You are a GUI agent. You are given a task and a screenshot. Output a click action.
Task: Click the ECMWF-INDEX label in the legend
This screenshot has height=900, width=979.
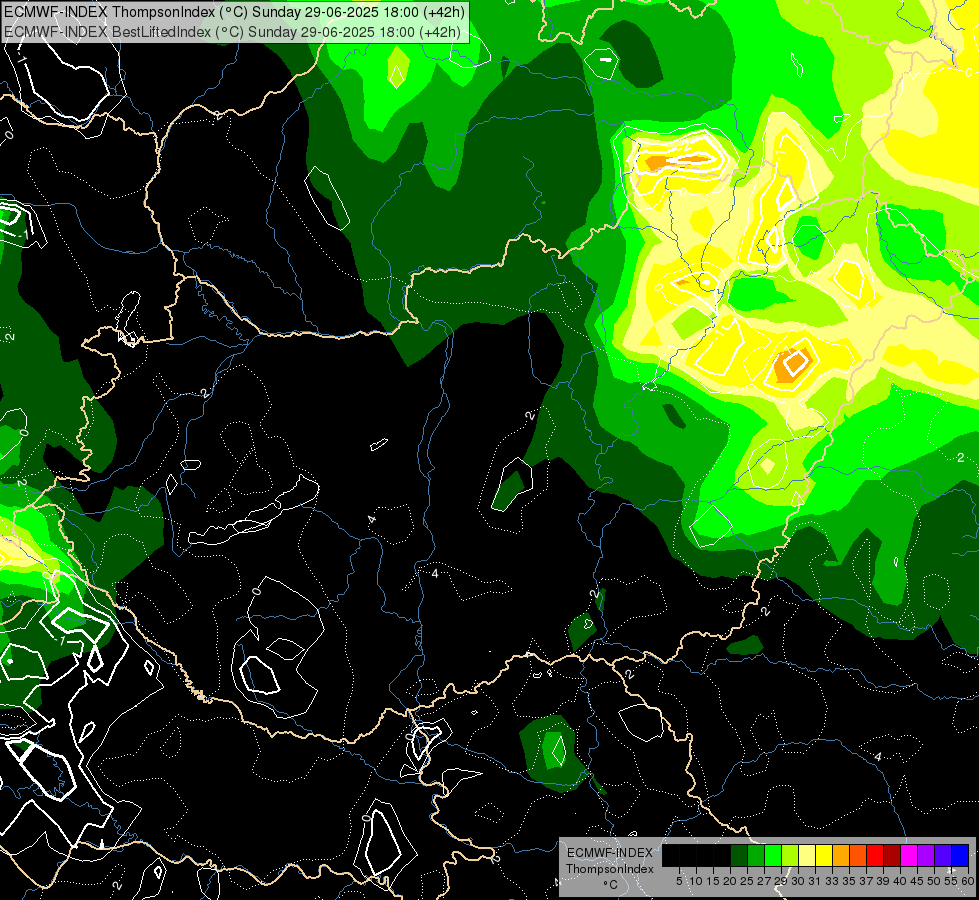tap(609, 853)
